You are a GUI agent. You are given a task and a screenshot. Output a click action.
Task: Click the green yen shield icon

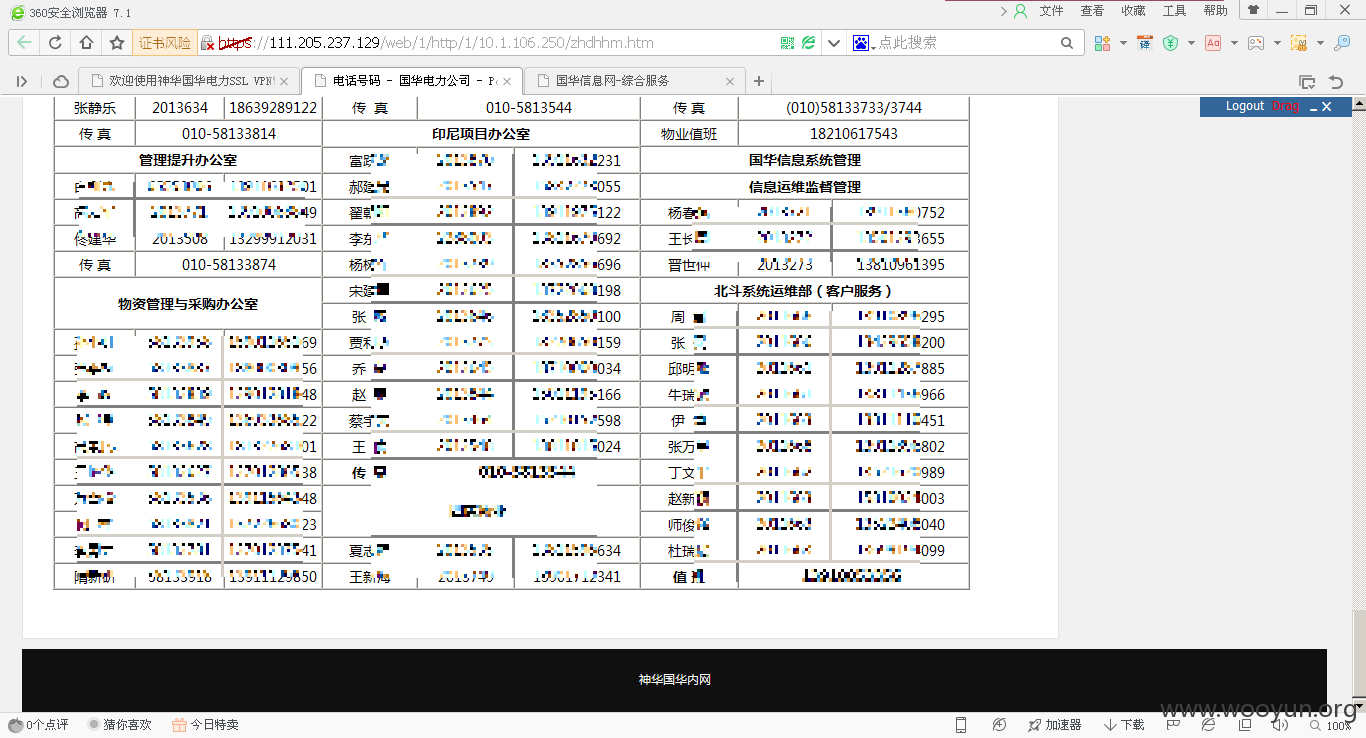click(x=1170, y=43)
